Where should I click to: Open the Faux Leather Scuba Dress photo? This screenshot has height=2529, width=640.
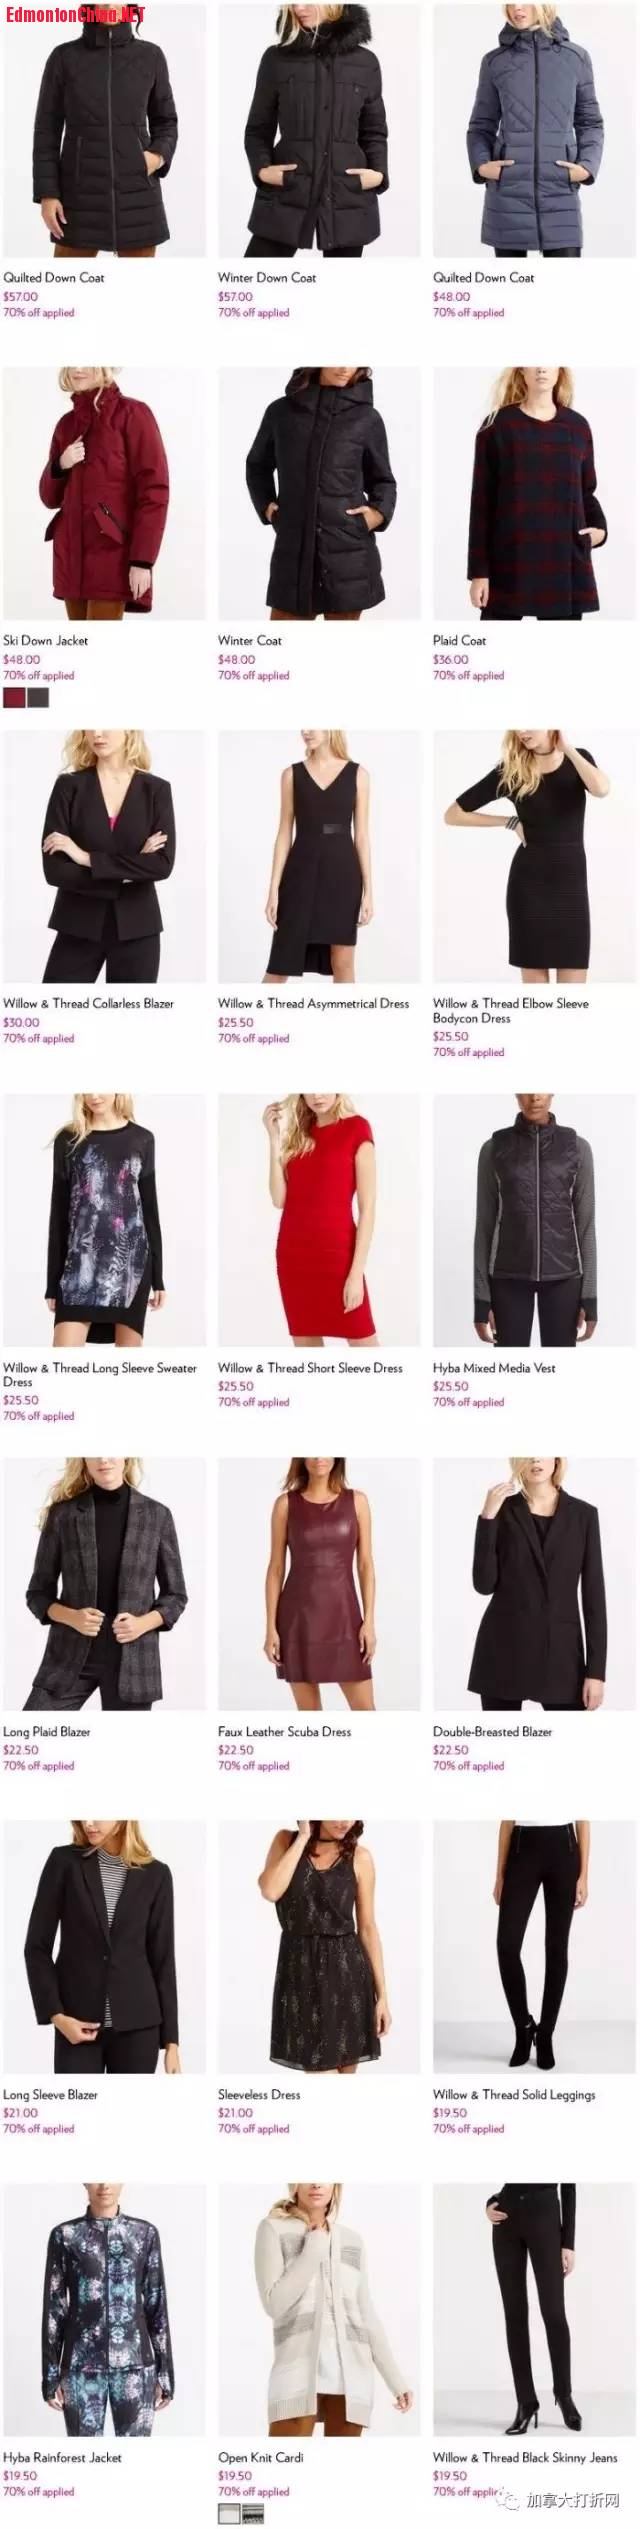[319, 1583]
